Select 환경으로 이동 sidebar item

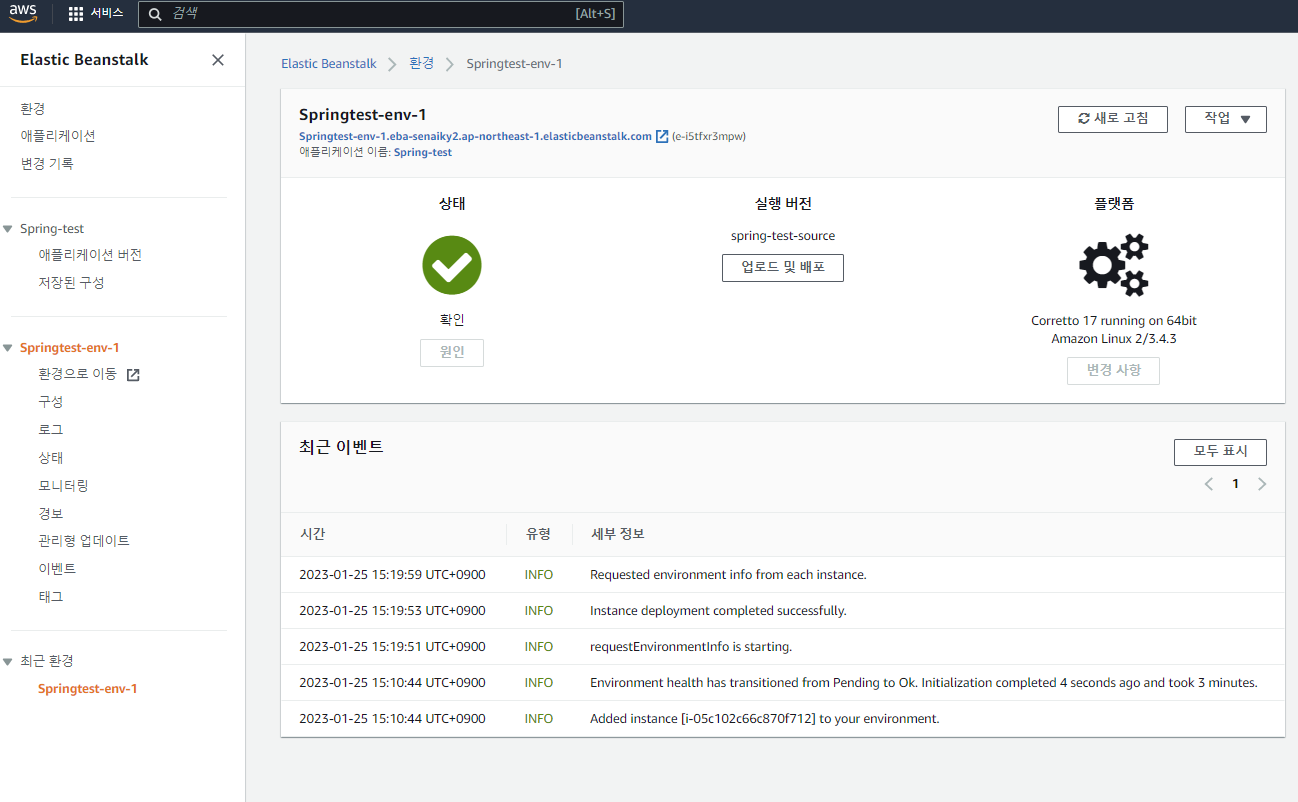coord(78,374)
